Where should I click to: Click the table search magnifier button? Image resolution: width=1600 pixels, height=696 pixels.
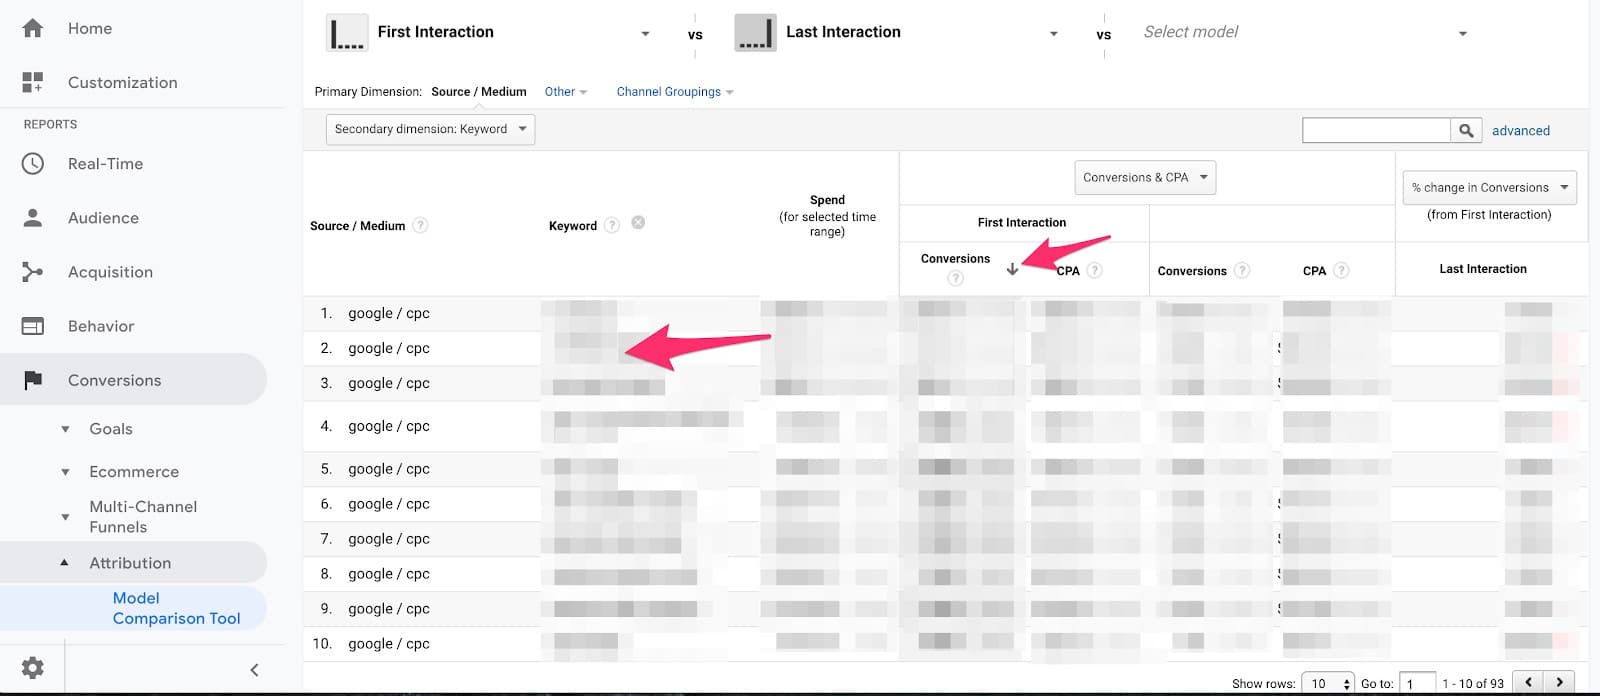(x=1466, y=130)
